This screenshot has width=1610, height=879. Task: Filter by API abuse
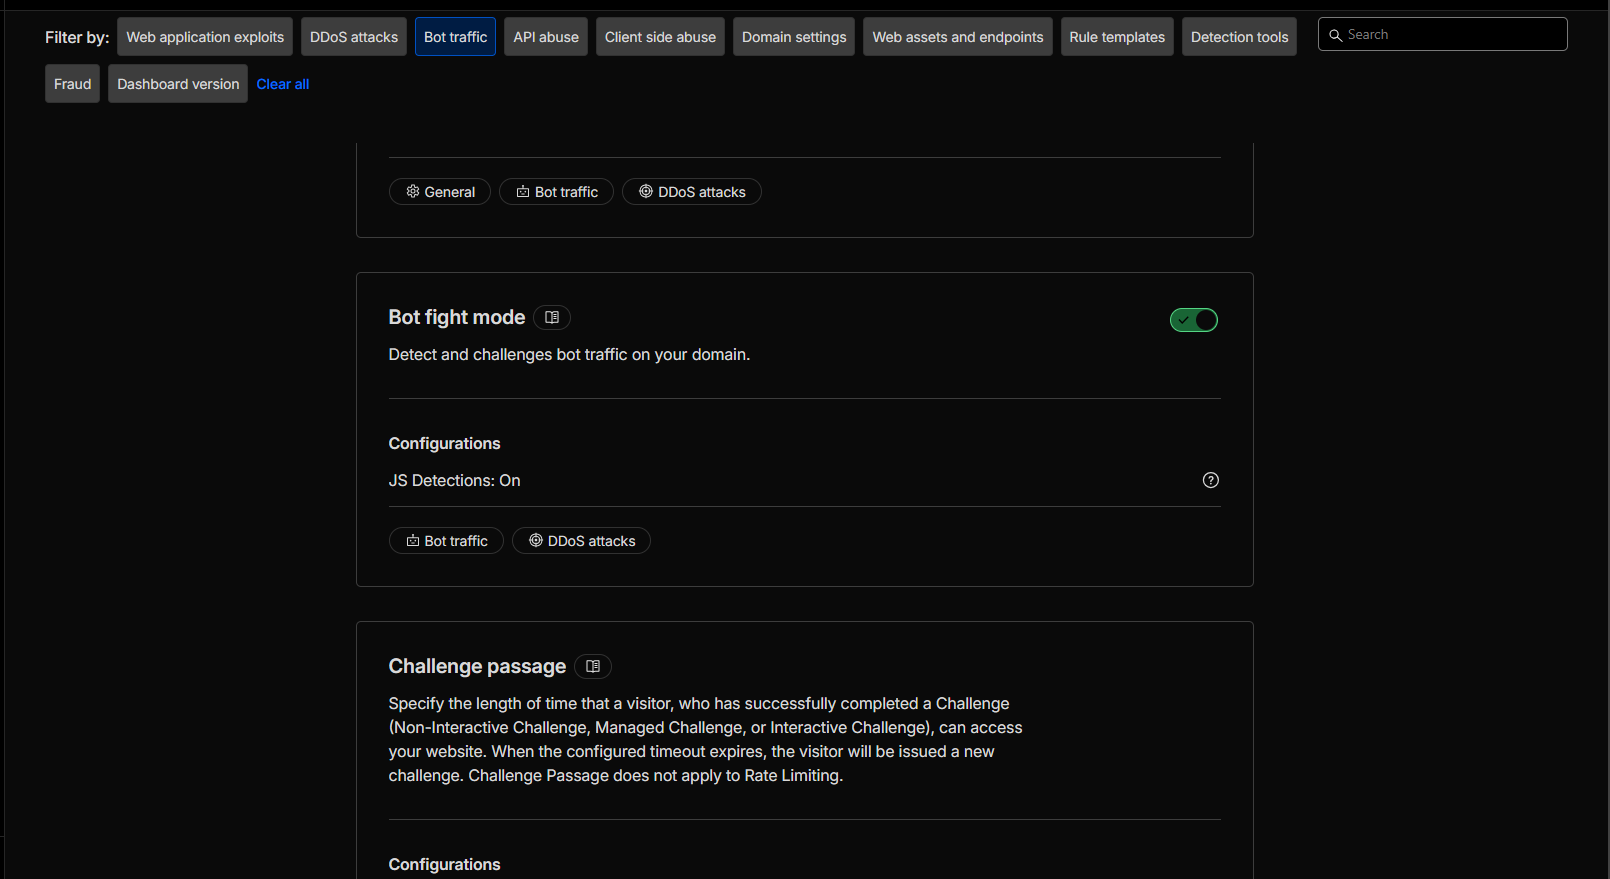[546, 37]
